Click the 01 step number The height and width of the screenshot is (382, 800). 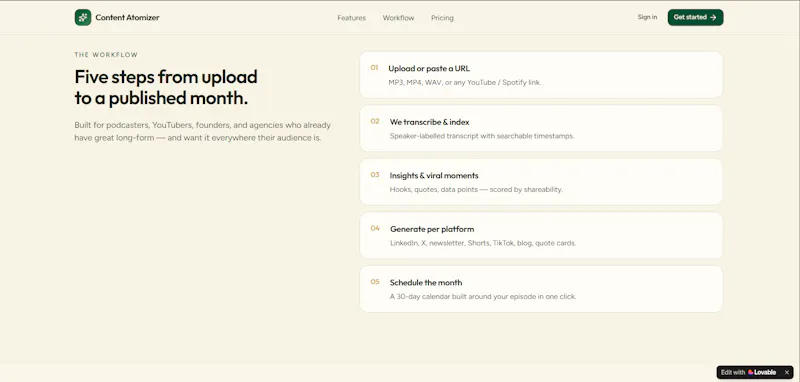[x=374, y=68]
